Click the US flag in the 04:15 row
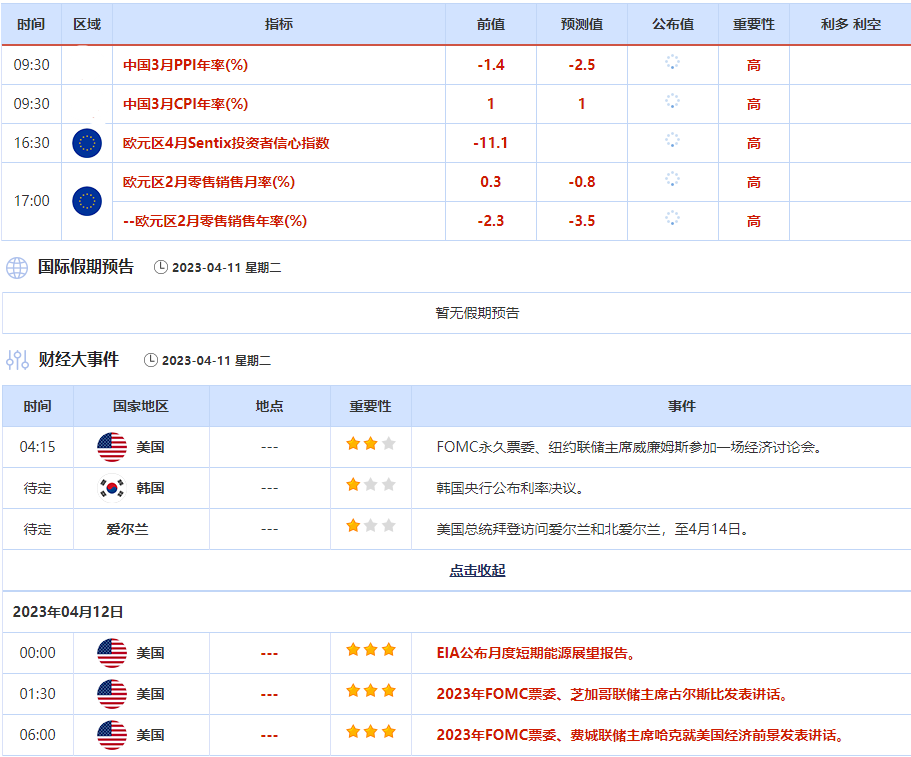911x757 pixels. (x=111, y=447)
